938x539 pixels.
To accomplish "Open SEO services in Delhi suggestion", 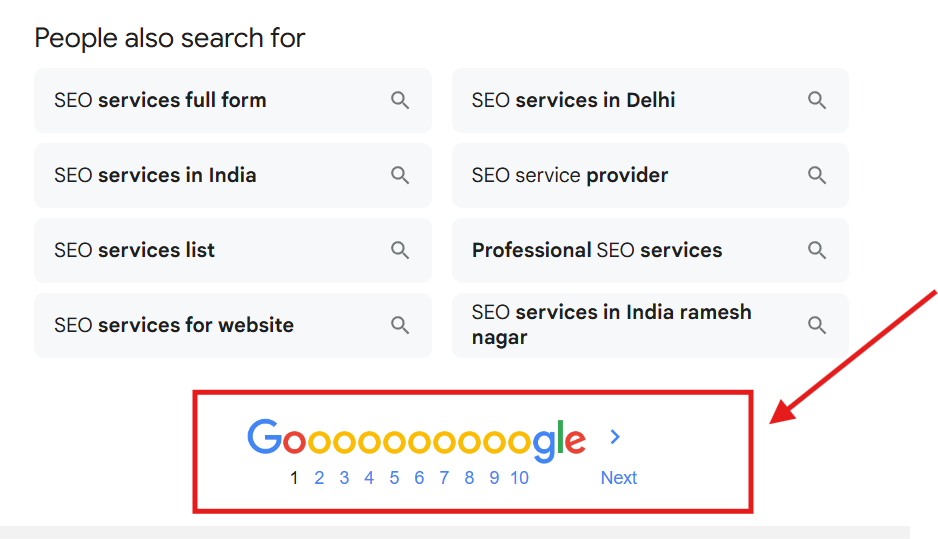I will pyautogui.click(x=573, y=100).
